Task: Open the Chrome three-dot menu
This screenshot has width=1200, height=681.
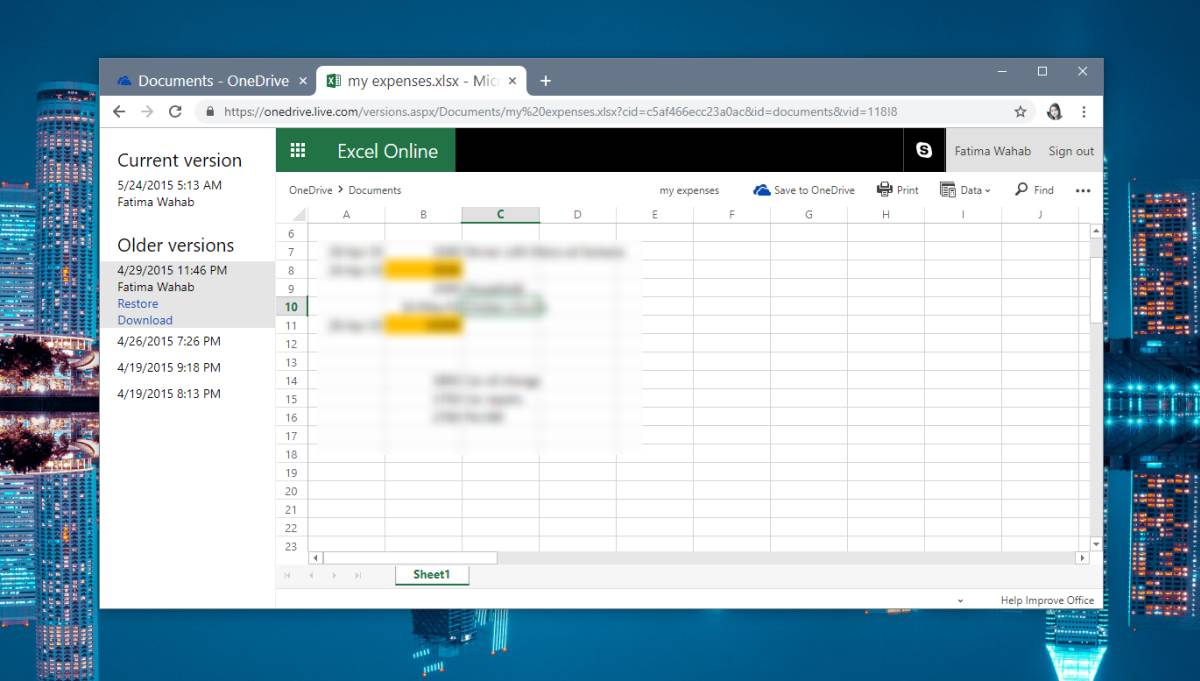Action: click(x=1084, y=112)
